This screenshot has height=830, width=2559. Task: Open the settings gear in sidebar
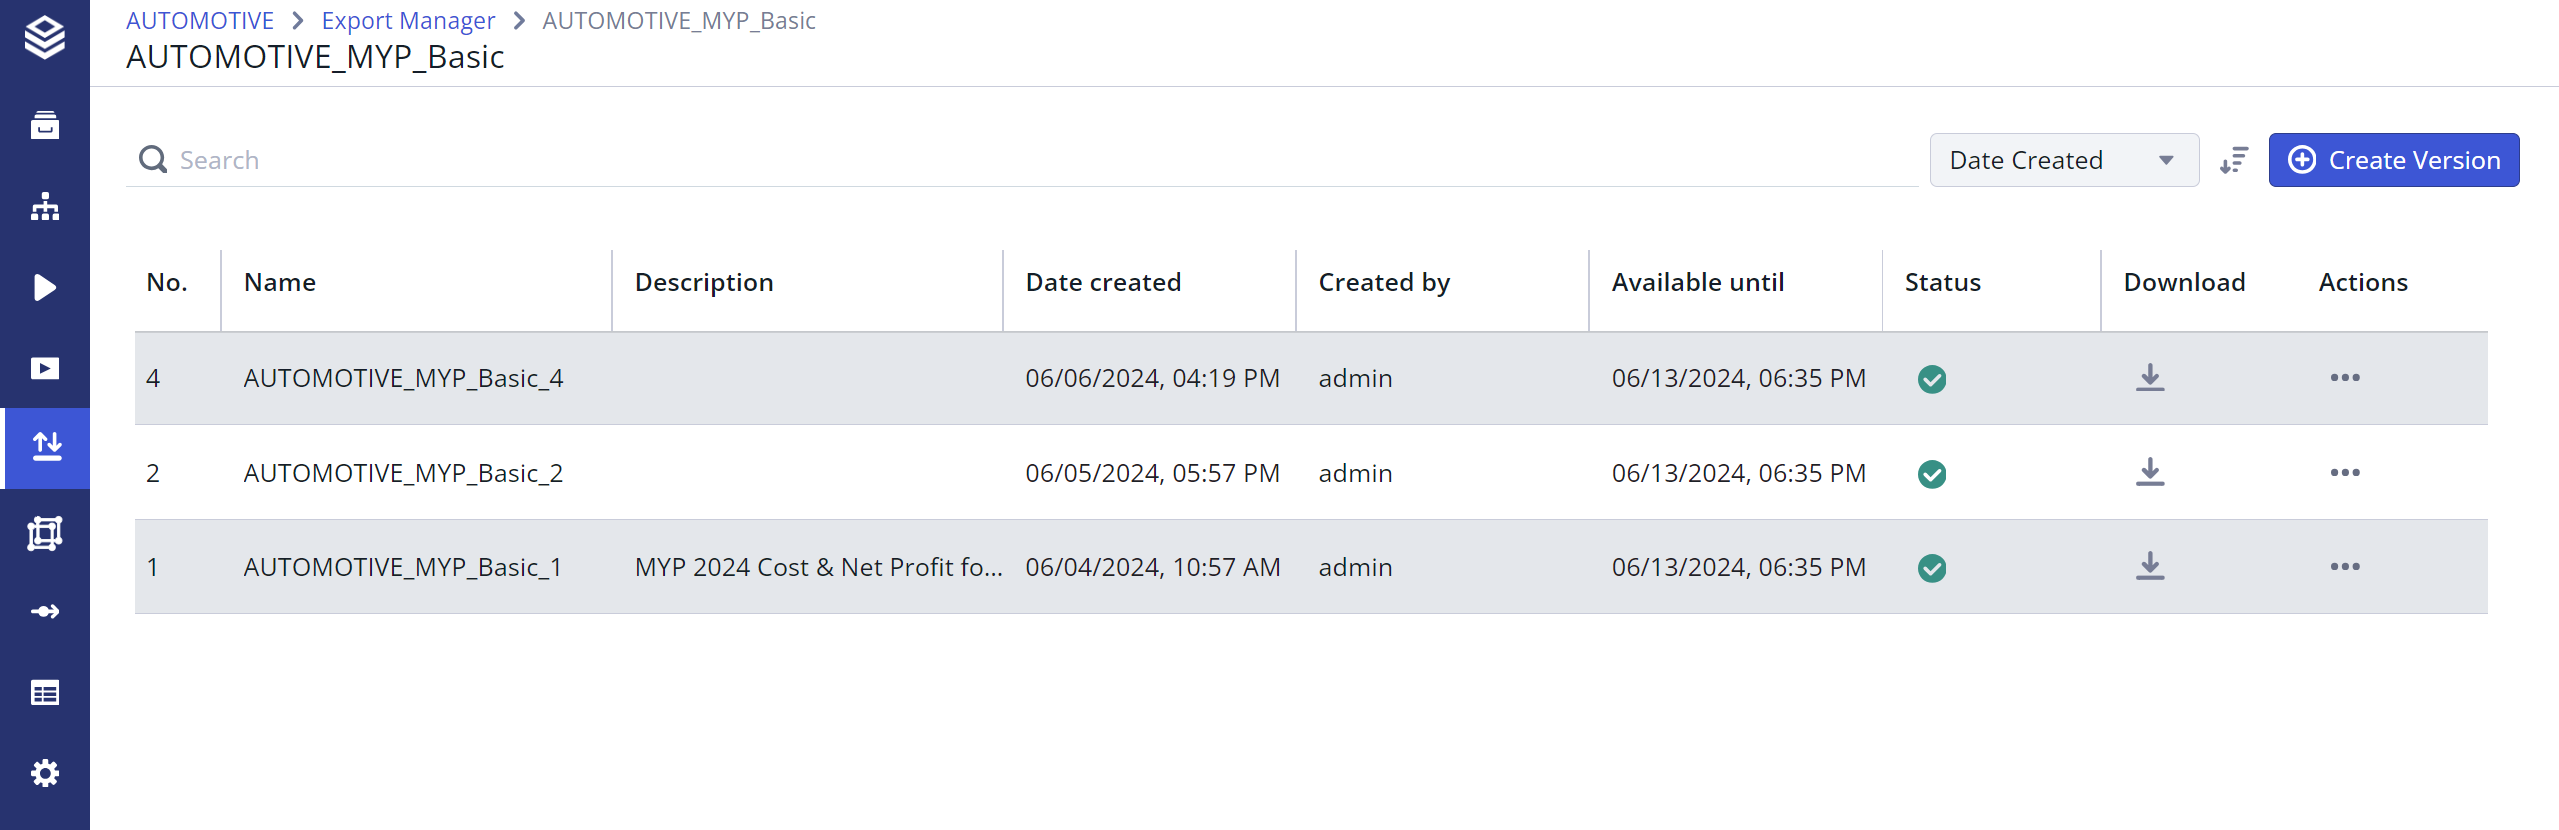tap(45, 773)
